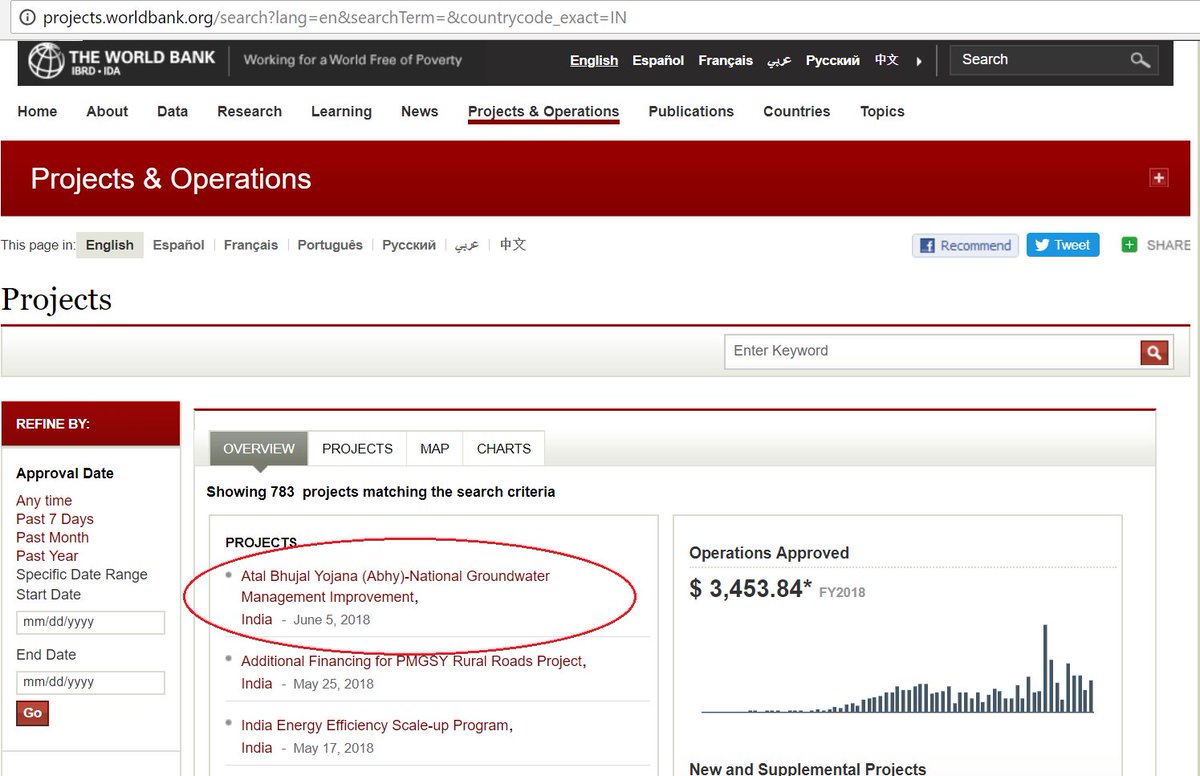Switch to Русский in top language bar
Viewport: 1200px width, 776px height.
coord(832,61)
